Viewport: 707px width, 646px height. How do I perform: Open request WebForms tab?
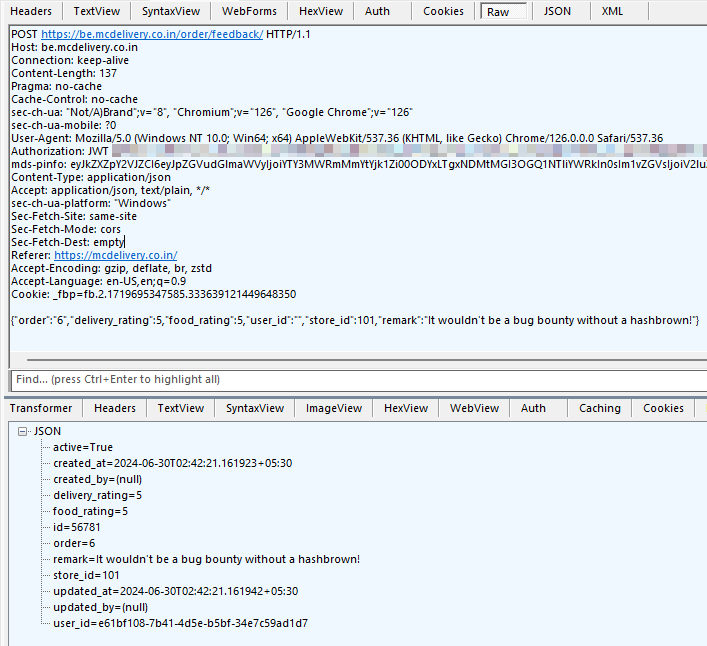coord(249,11)
